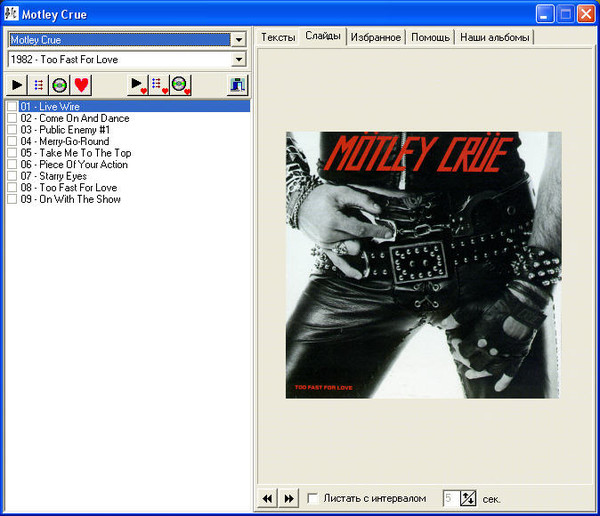Click the playlist list icon button

(38, 85)
